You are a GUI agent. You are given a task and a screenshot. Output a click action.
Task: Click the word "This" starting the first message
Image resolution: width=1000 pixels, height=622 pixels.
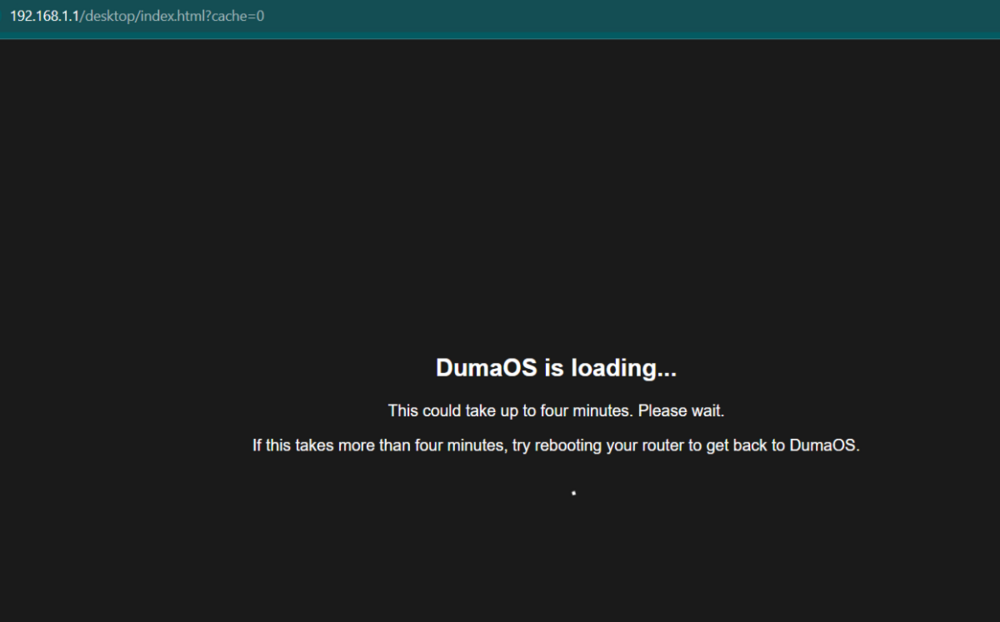(404, 411)
